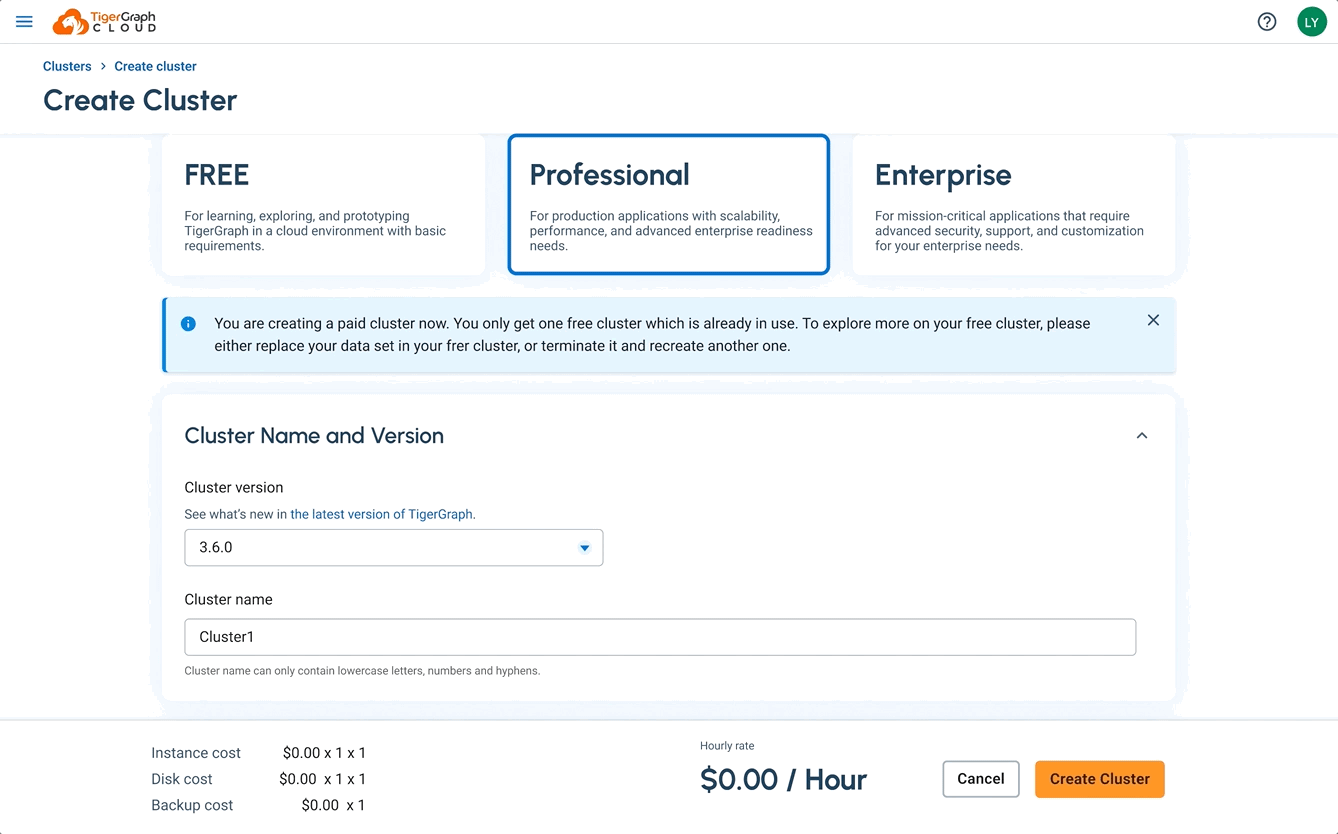Screen dimensions: 1338x834
Task: Select the Professional tier card
Action: click(x=669, y=204)
